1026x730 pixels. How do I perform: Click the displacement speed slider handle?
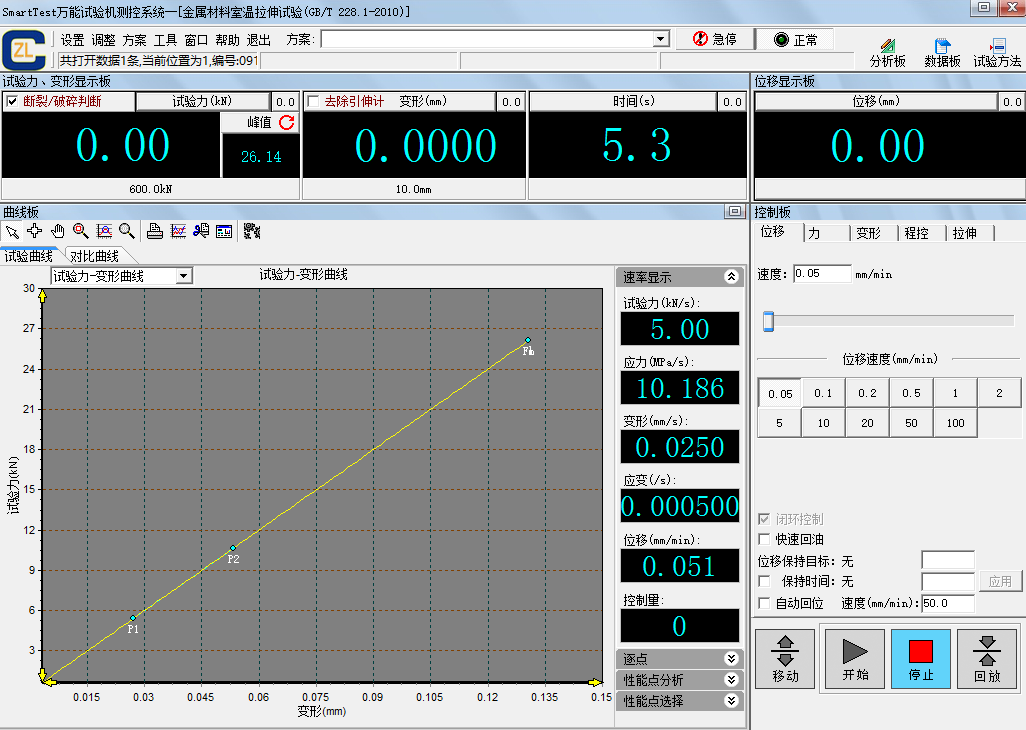(x=768, y=321)
